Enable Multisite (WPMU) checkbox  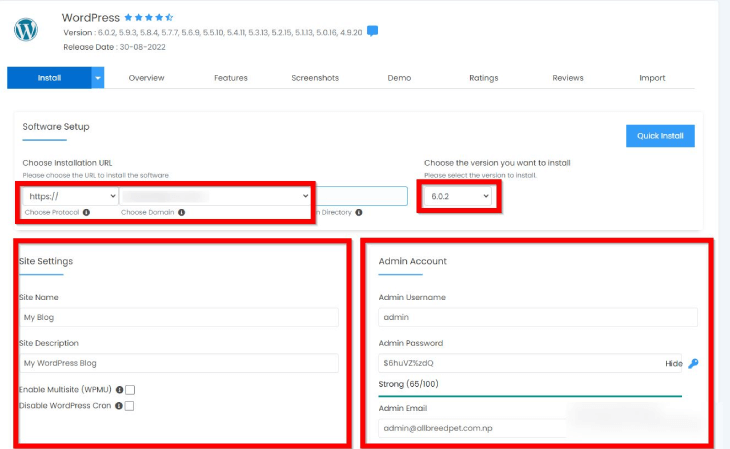point(130,390)
